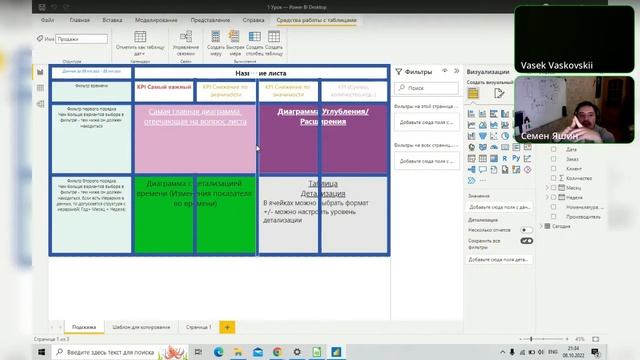Select the globe map visual
This screenshot has width=640, height=360.
[471, 147]
